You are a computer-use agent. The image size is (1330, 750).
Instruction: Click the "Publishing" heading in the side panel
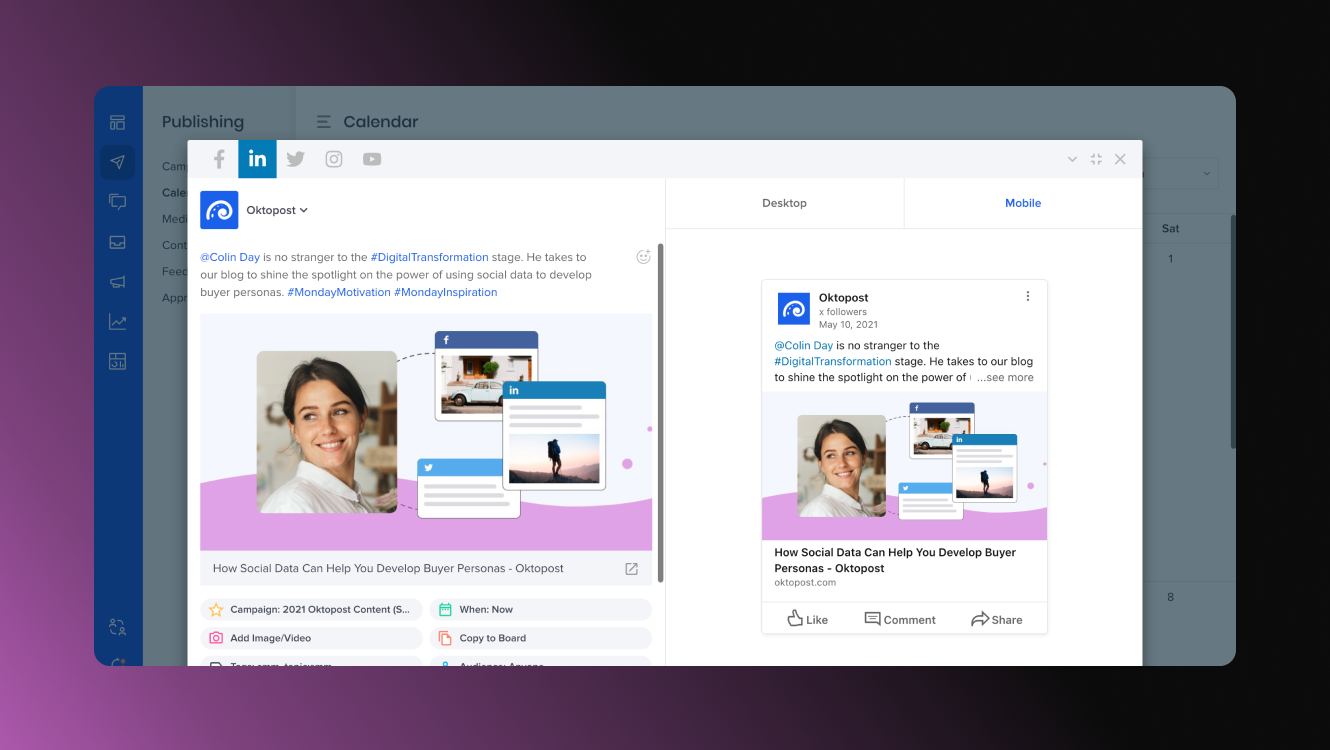tap(203, 122)
